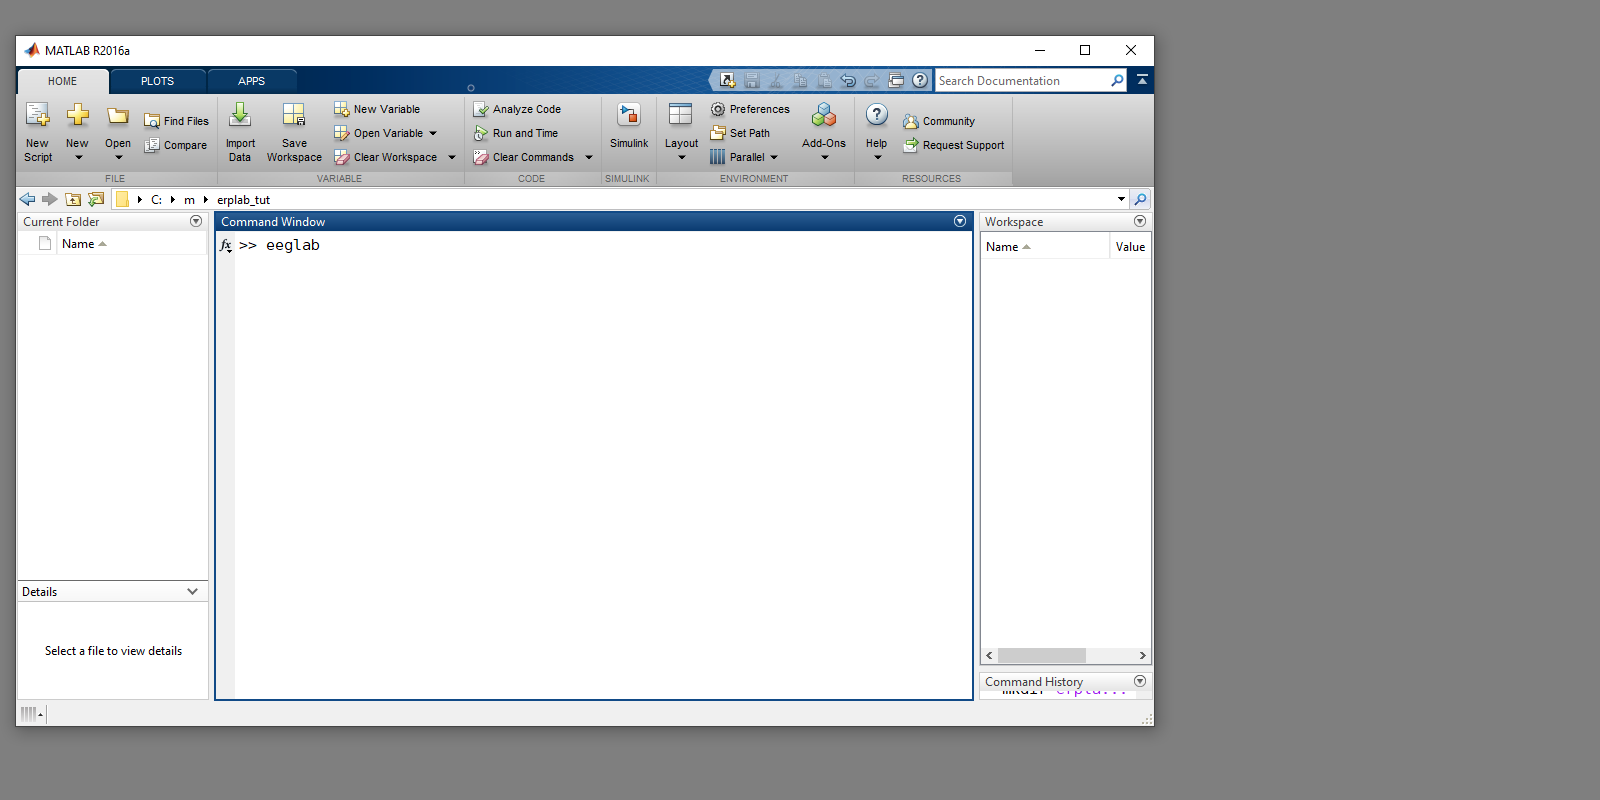Image resolution: width=1600 pixels, height=800 pixels.
Task: Open the Workspace panel actions menu
Action: [x=1140, y=221]
